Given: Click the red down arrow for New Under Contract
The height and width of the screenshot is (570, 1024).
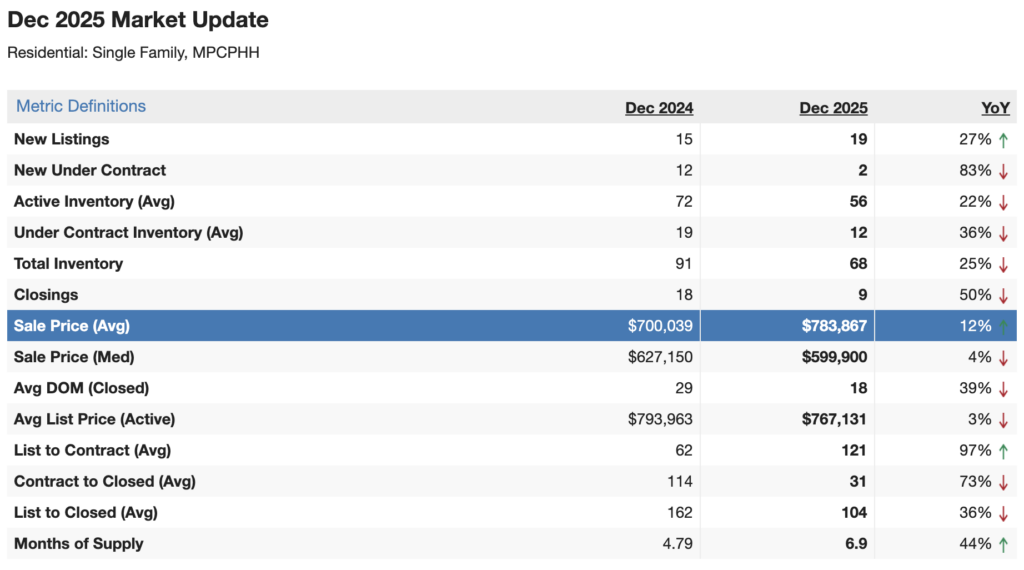Looking at the screenshot, I should [x=1003, y=171].
